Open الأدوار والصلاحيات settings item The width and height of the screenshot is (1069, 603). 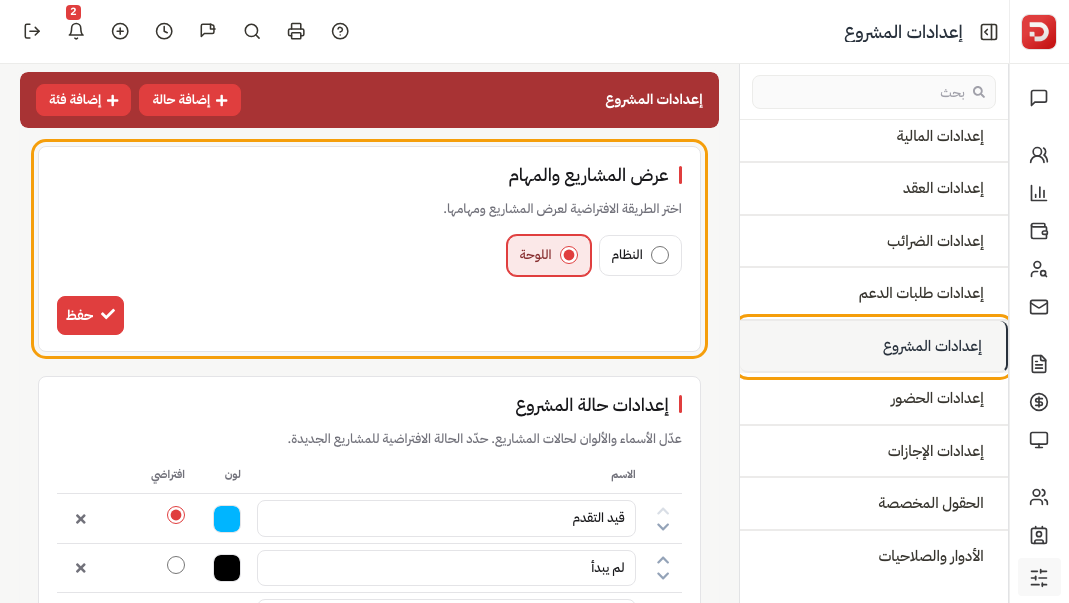coord(873,556)
